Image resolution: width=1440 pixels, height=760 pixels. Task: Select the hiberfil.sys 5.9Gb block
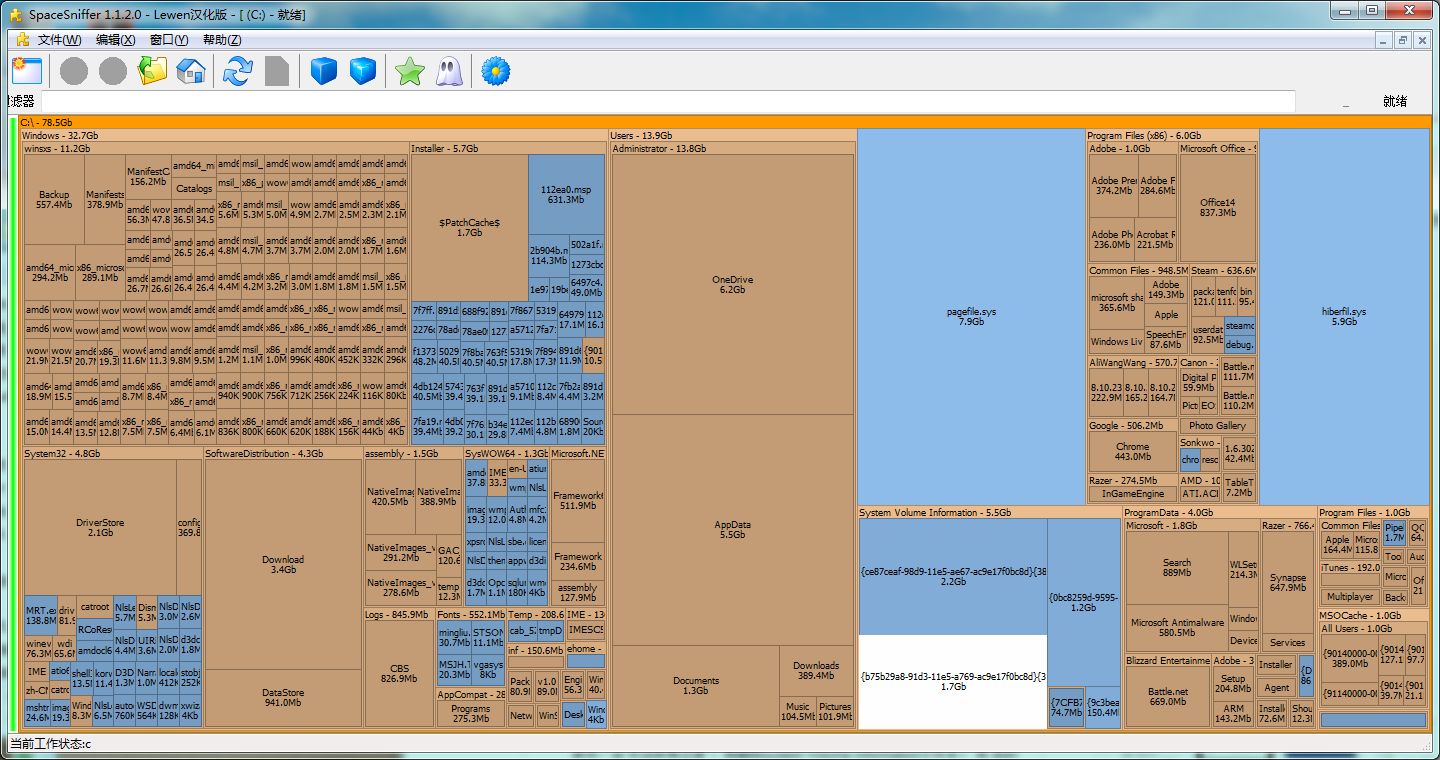pos(1344,316)
